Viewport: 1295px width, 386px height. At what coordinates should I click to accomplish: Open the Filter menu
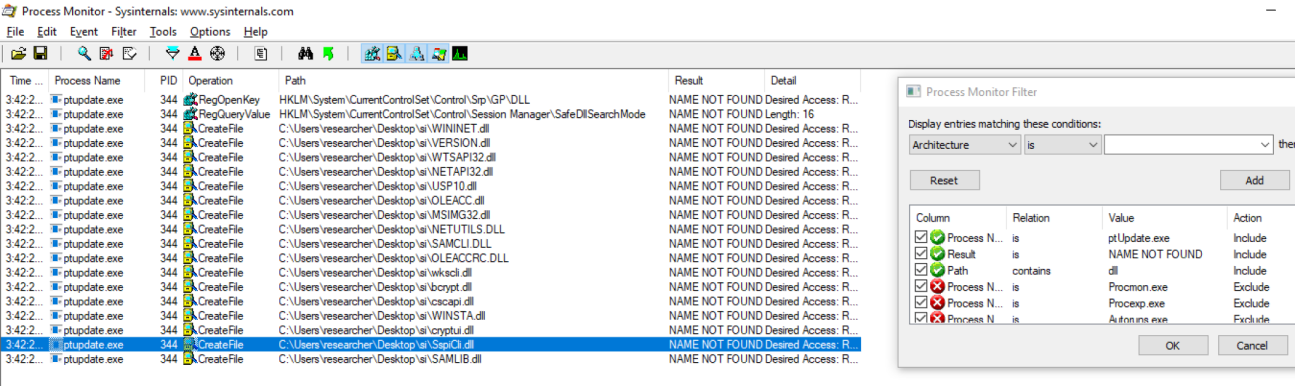coord(124,32)
